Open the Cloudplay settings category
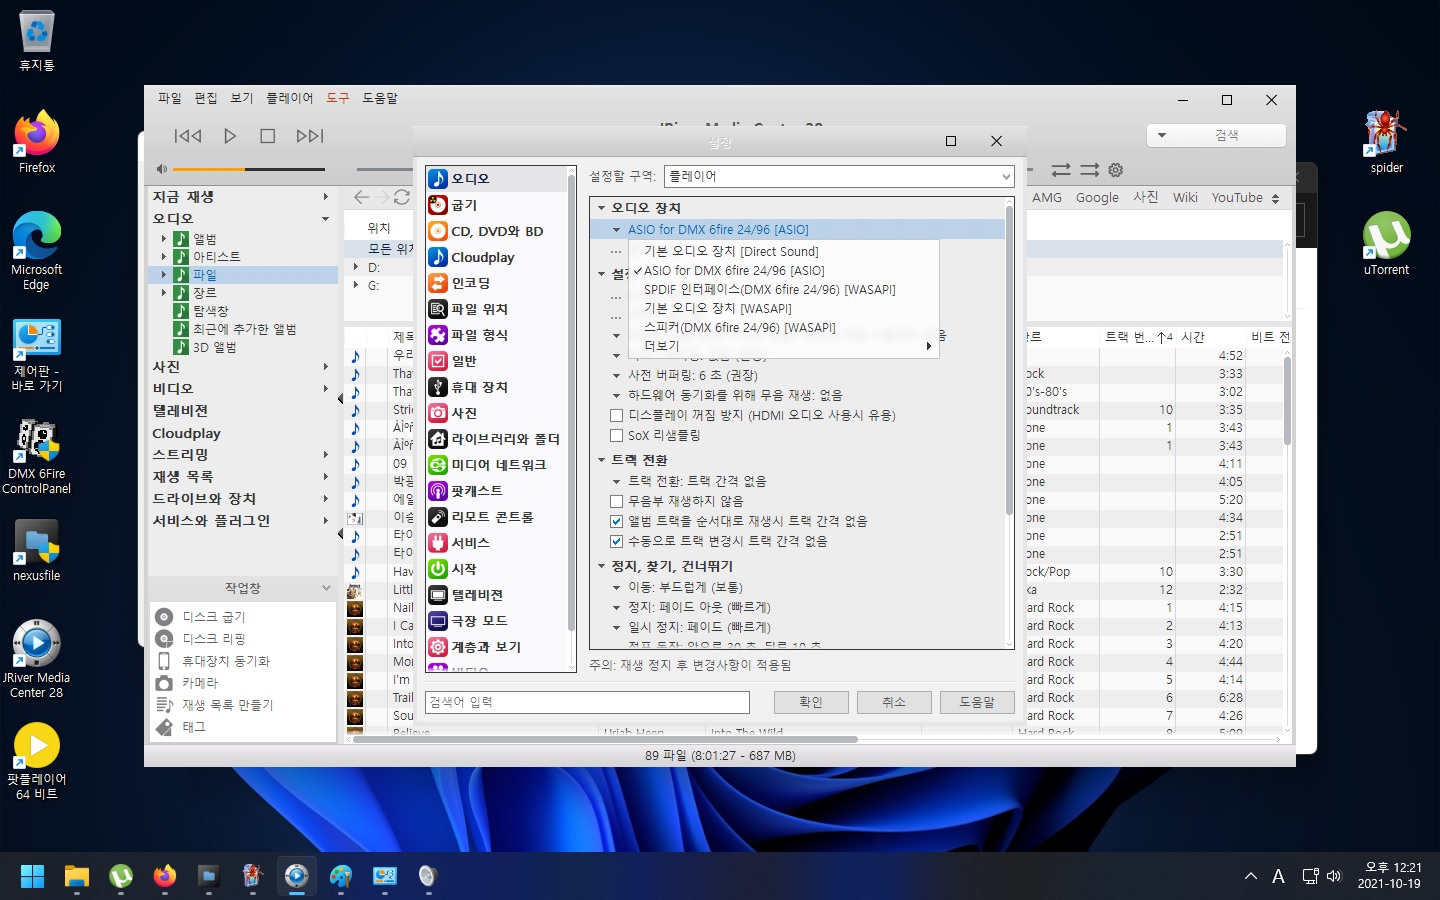Viewport: 1440px width, 900px height. coord(496,257)
